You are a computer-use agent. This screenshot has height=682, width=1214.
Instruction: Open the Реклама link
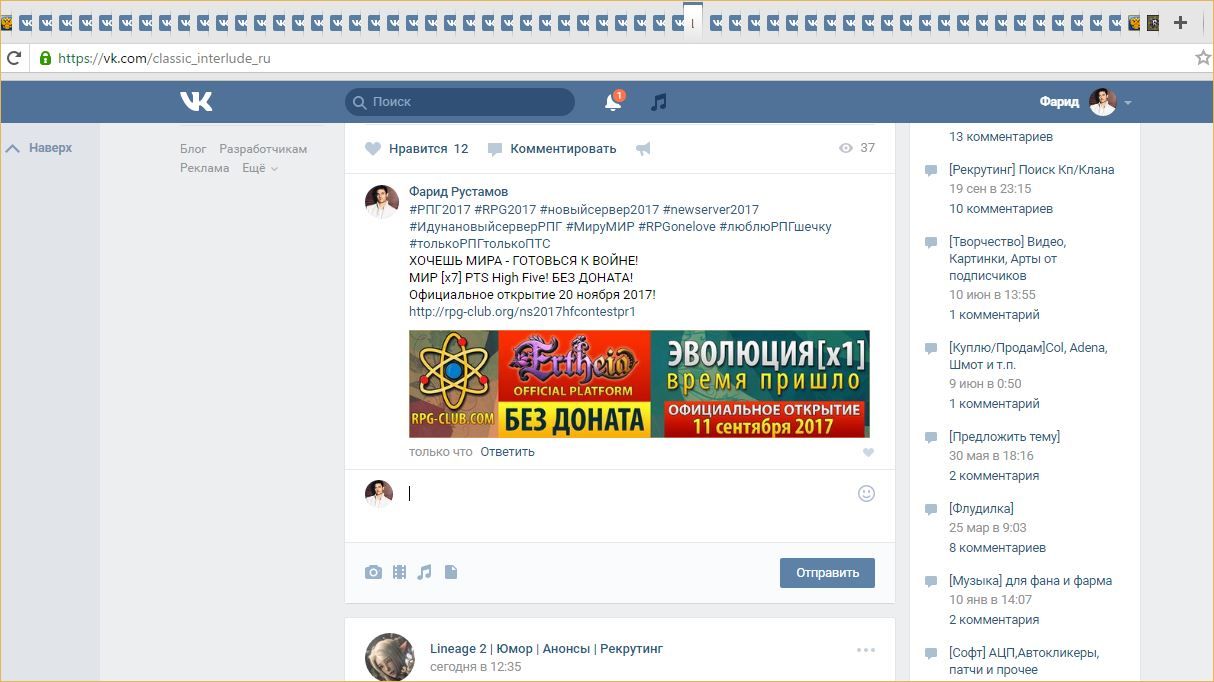pos(205,168)
